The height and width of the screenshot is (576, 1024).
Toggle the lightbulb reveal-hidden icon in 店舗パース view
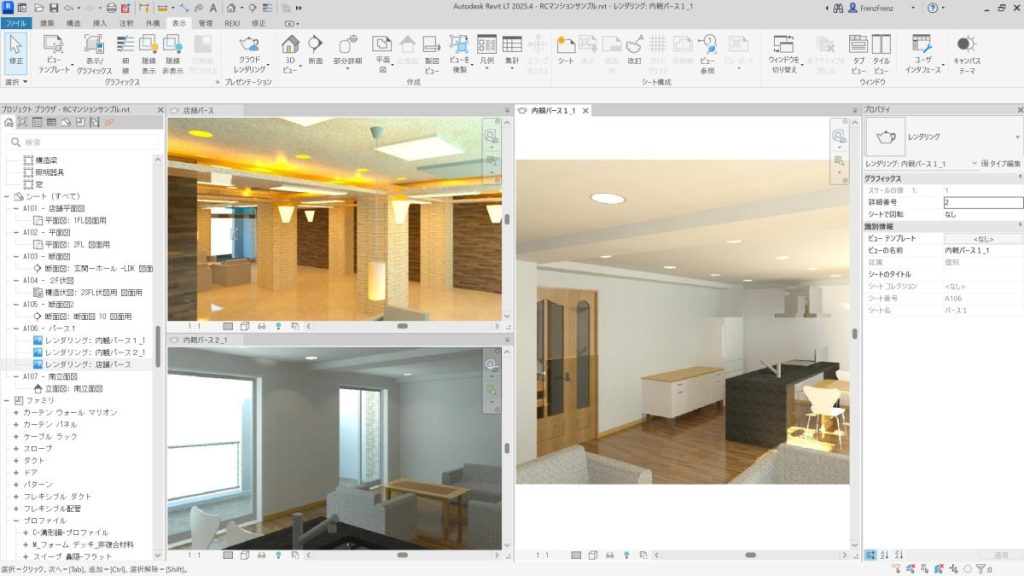click(278, 326)
